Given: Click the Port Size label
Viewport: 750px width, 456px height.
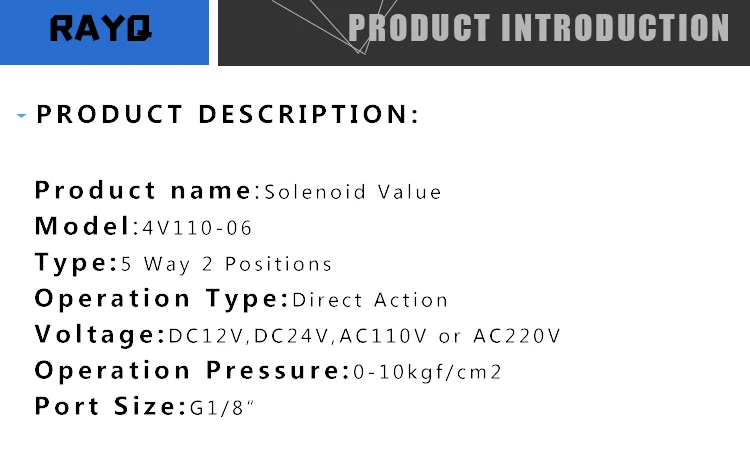Looking at the screenshot, I should coord(110,406).
